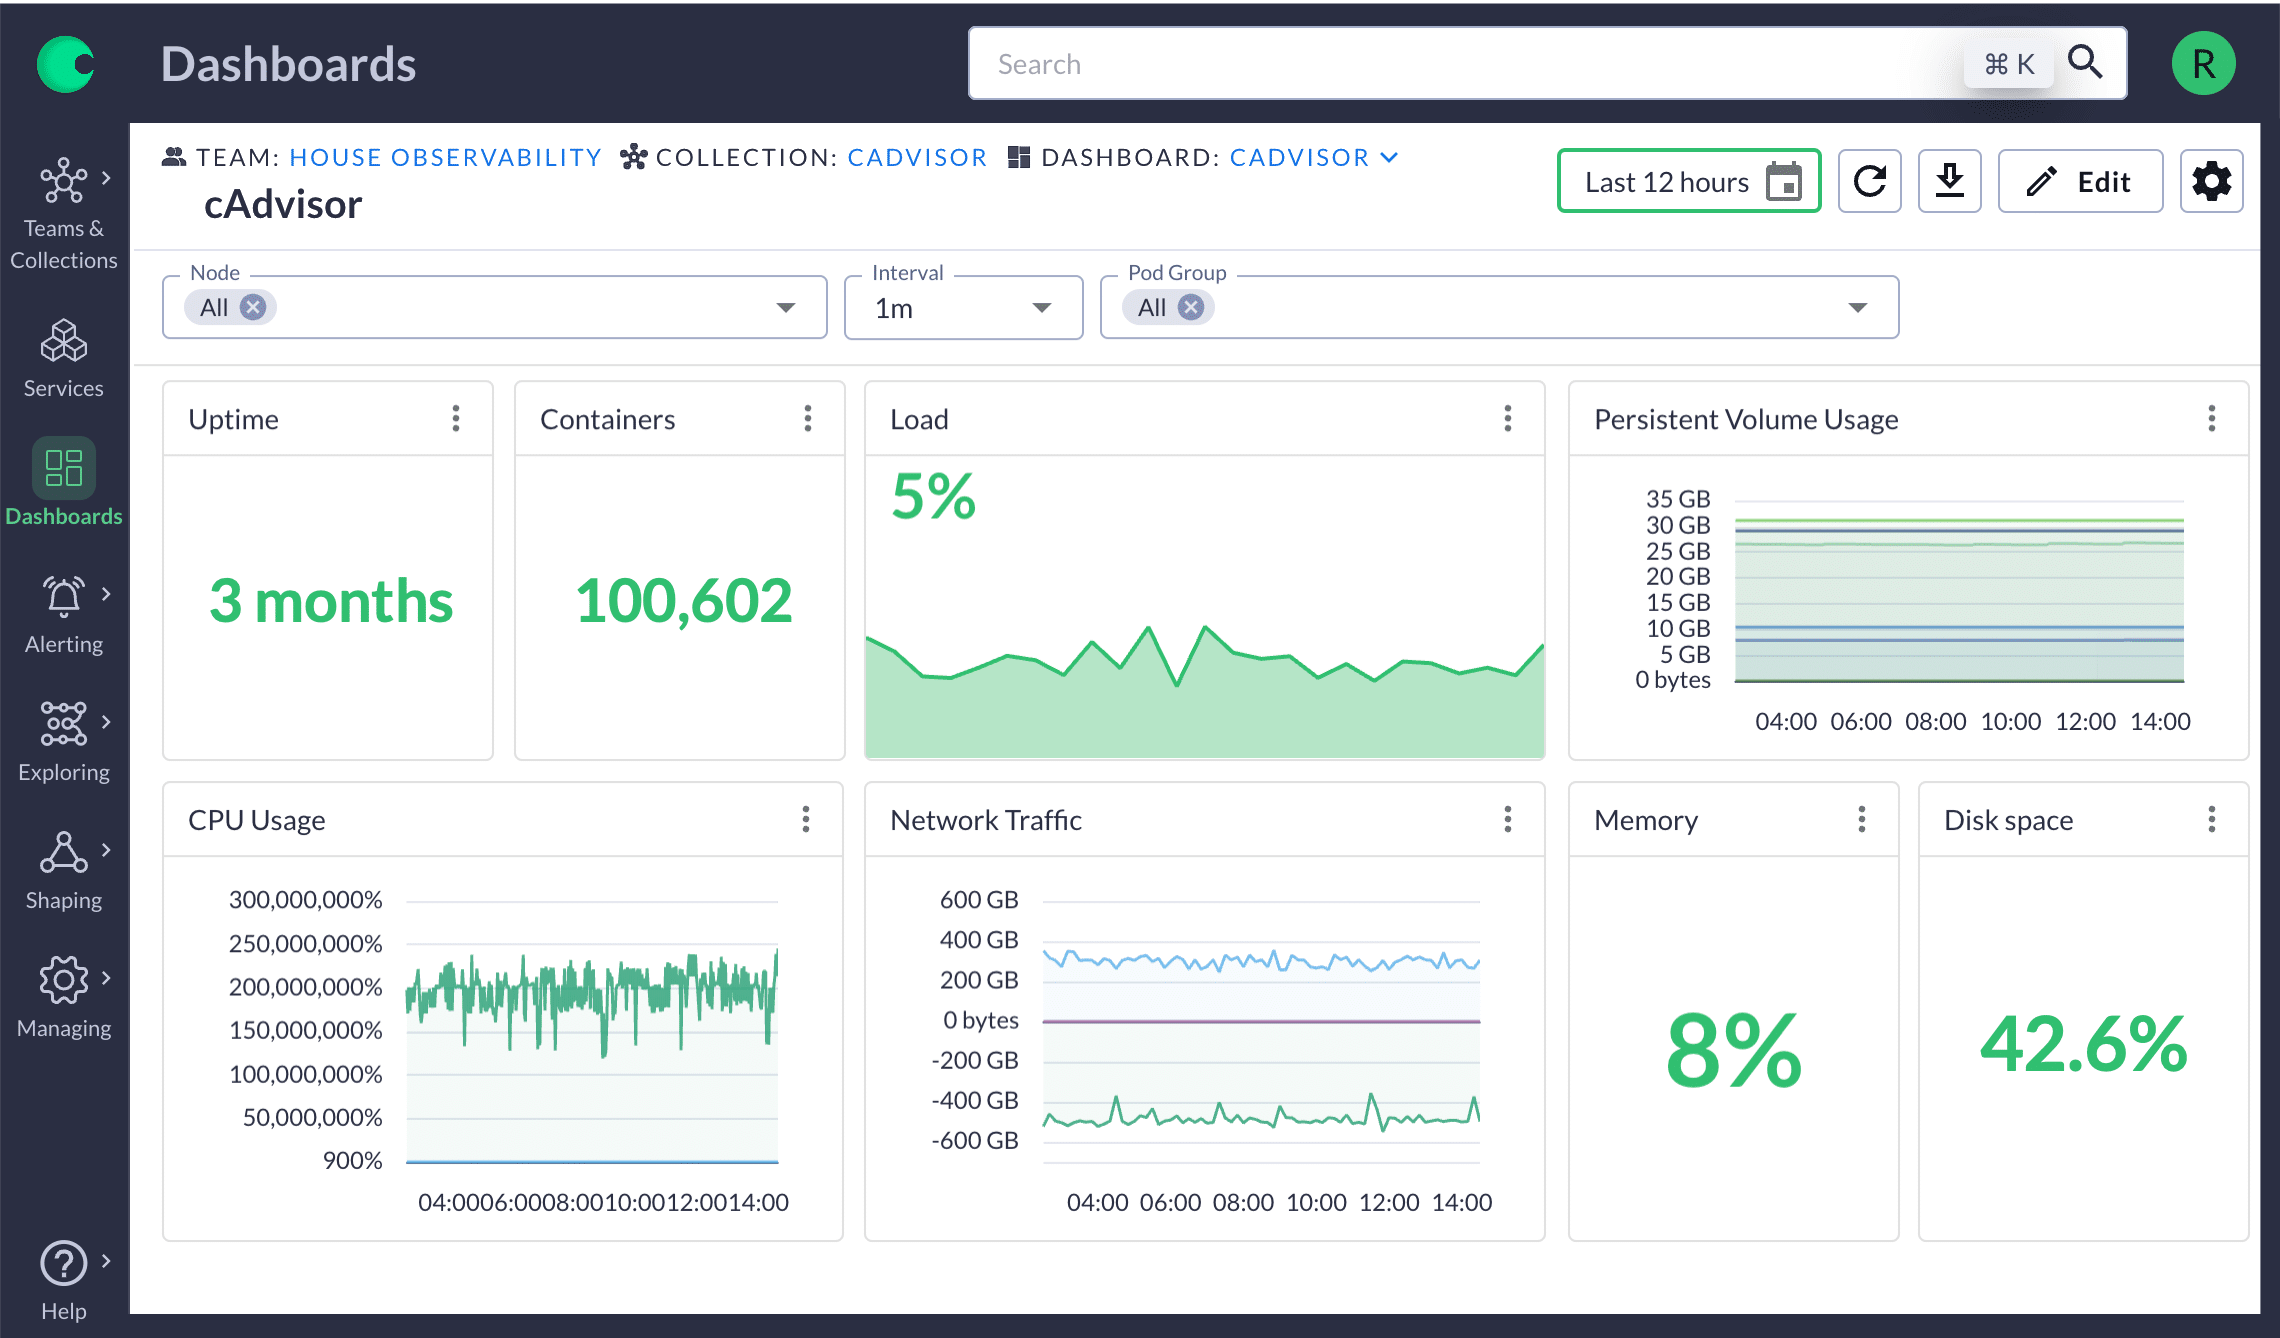Download the dashboard data
The height and width of the screenshot is (1338, 2280).
point(1949,181)
